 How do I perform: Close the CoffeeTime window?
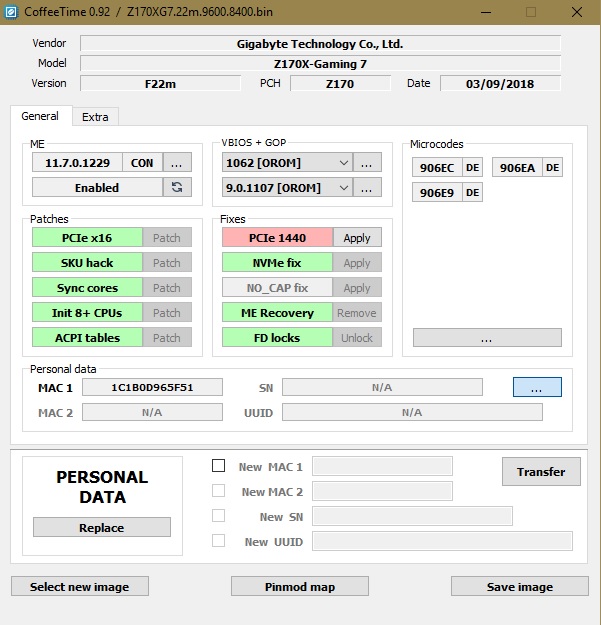[x=577, y=12]
